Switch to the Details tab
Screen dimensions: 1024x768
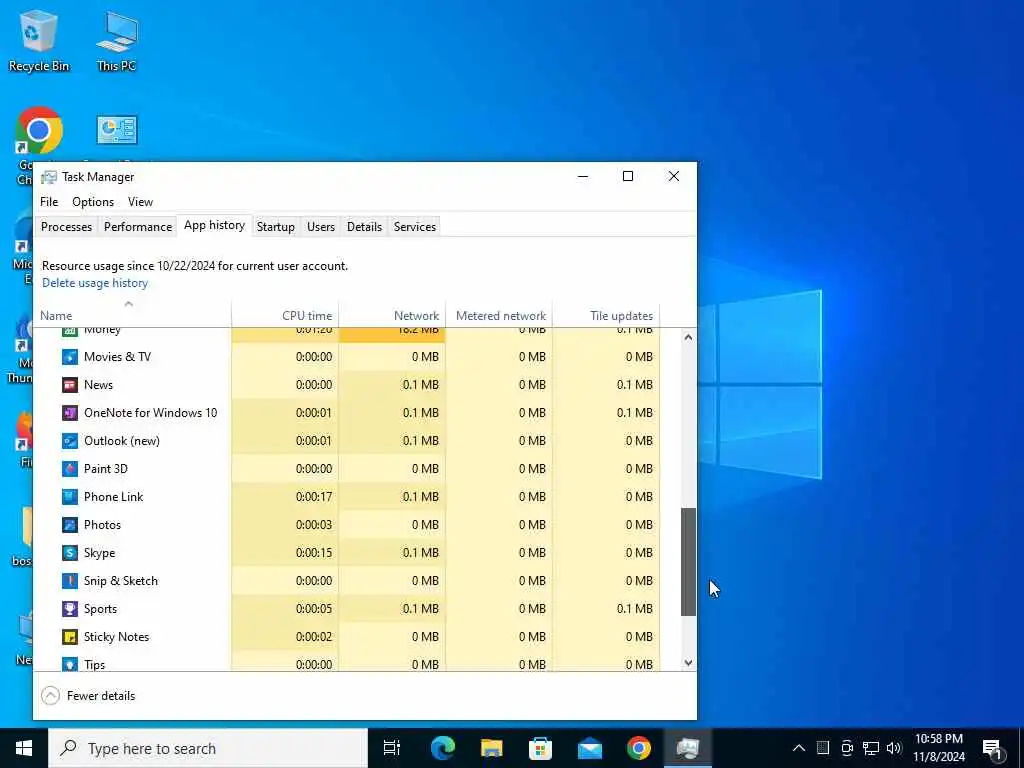[x=364, y=227]
